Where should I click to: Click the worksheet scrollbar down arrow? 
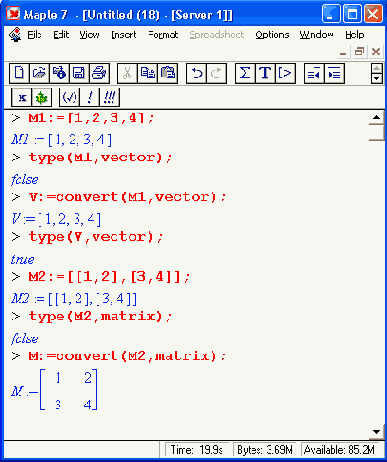(x=376, y=432)
